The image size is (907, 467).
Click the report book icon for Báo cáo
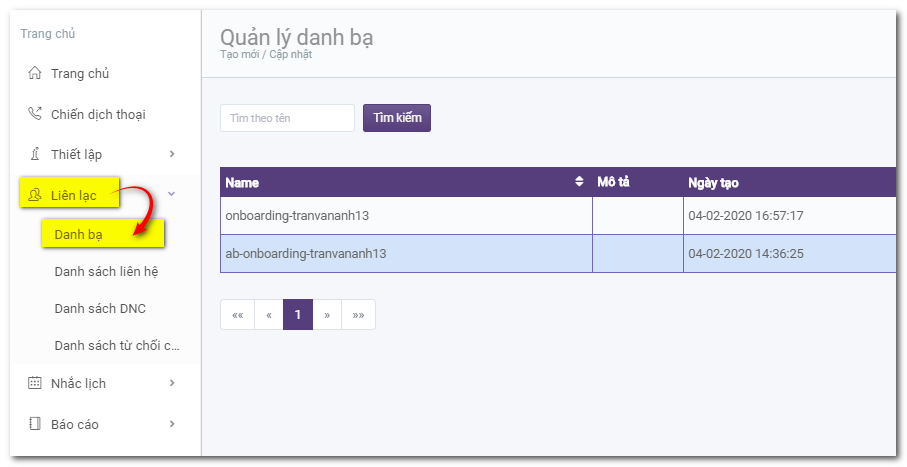[35, 424]
